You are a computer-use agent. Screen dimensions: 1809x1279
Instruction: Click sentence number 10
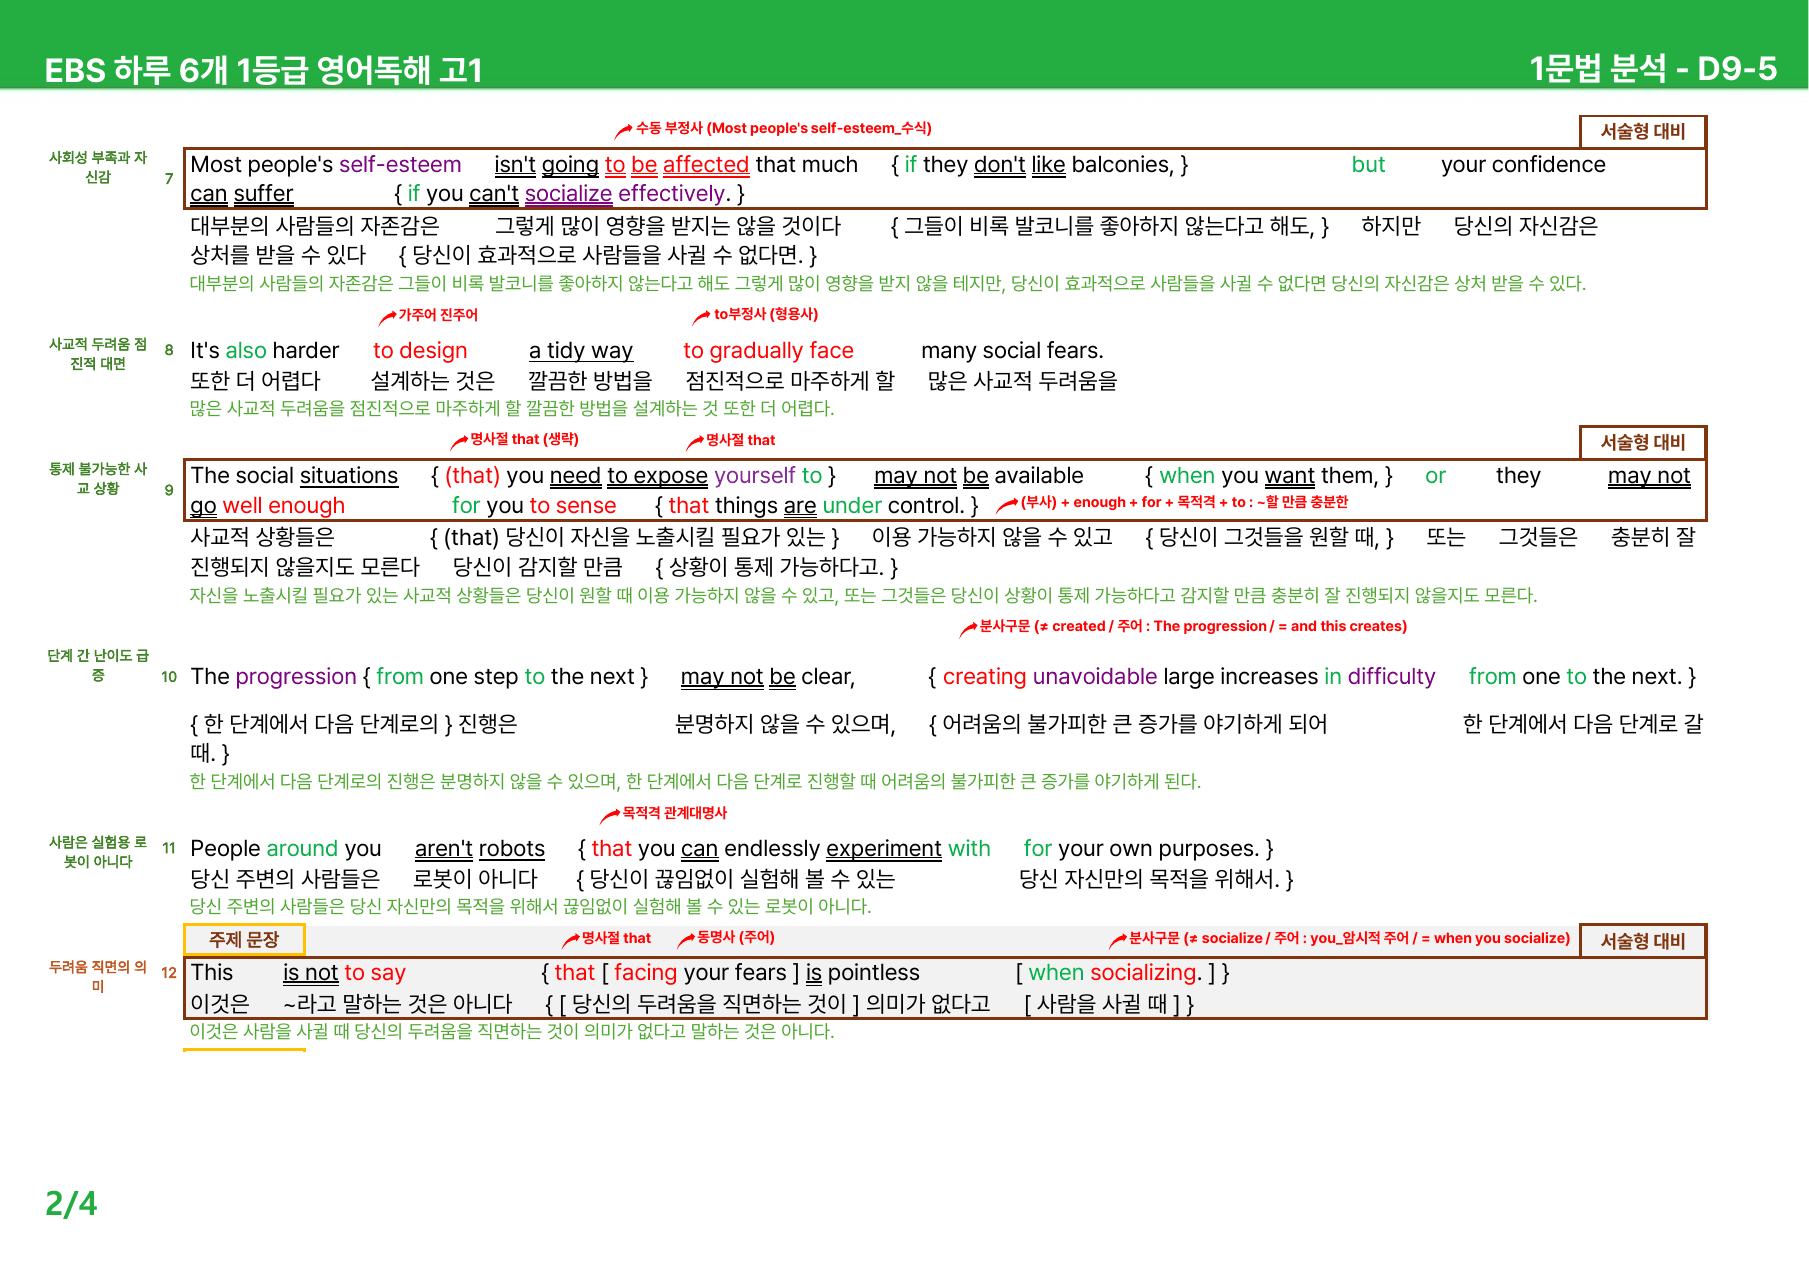coord(169,677)
